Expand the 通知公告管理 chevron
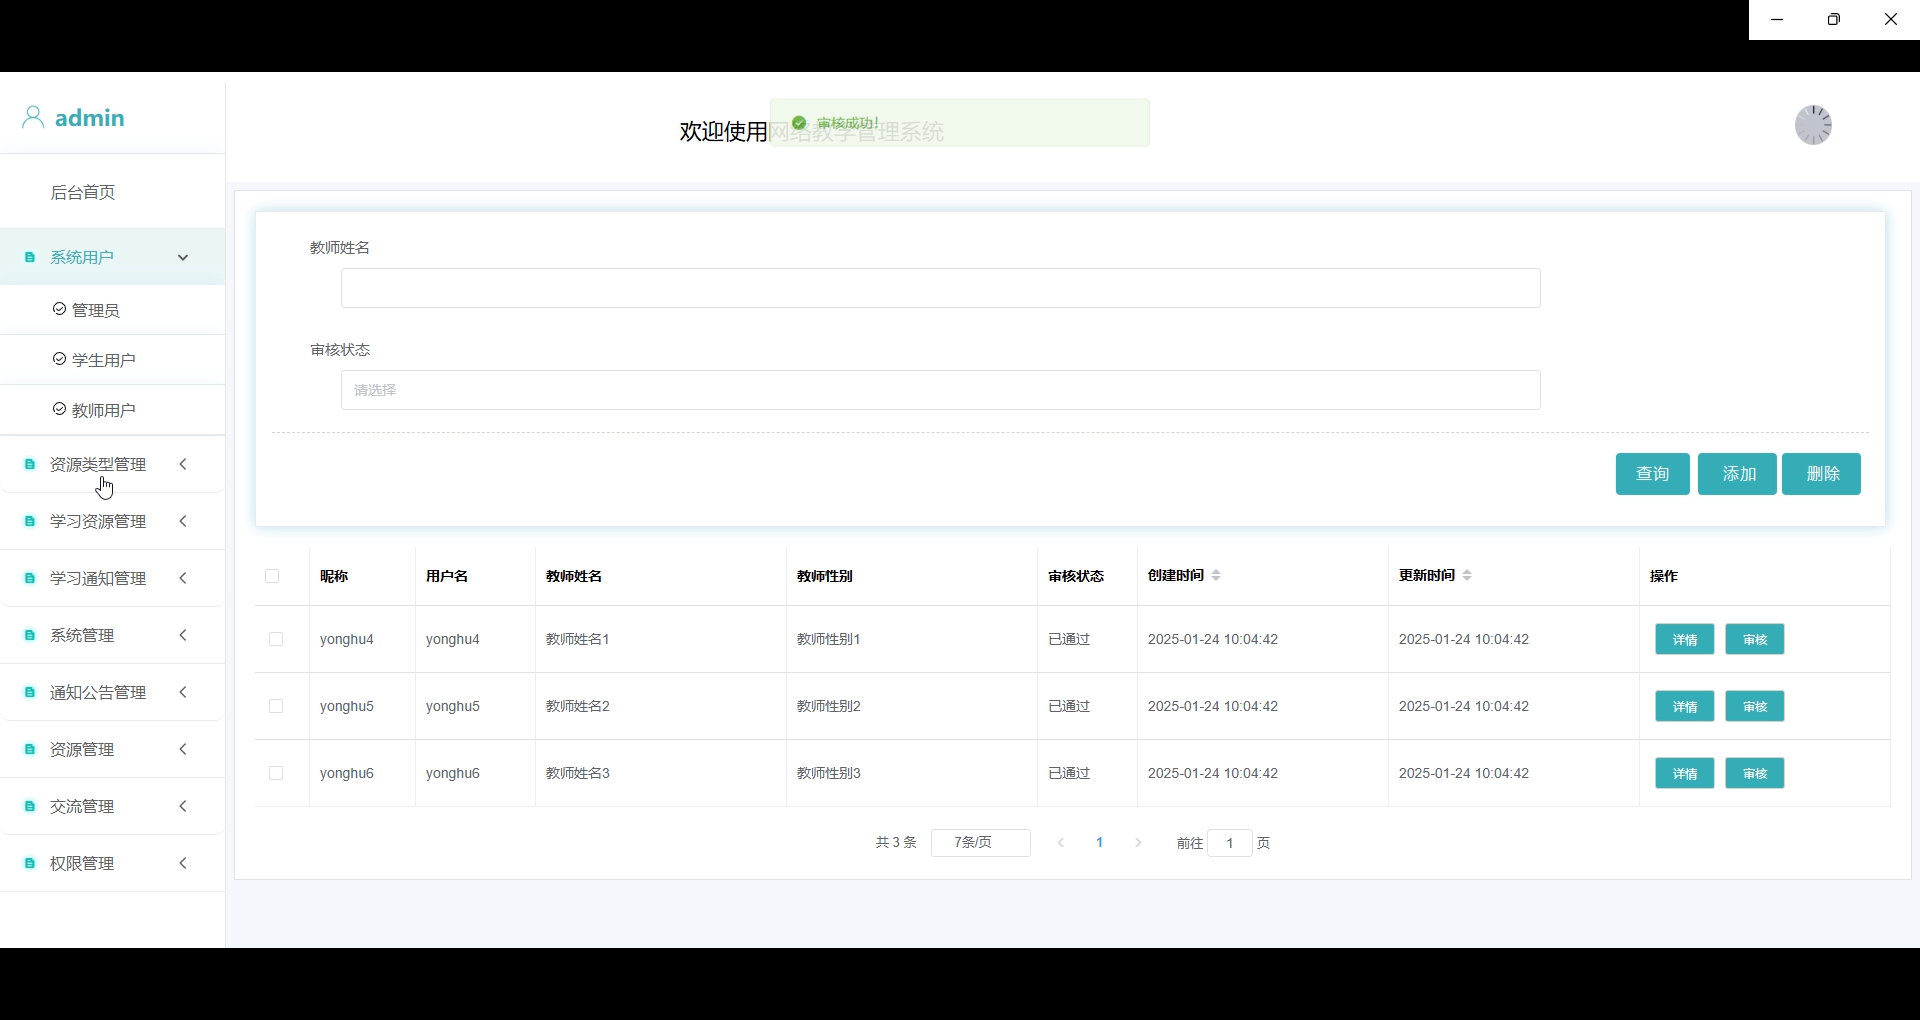The image size is (1920, 1020). pos(183,692)
